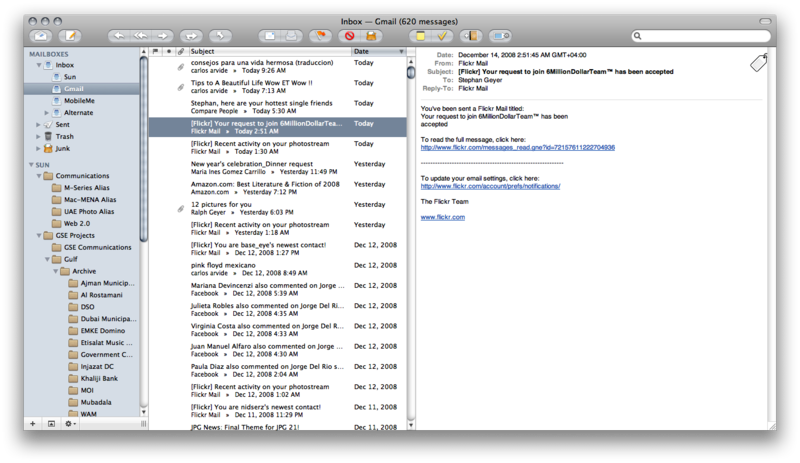Expand the Sent mailbox
The width and height of the screenshot is (800, 463).
coord(38,125)
